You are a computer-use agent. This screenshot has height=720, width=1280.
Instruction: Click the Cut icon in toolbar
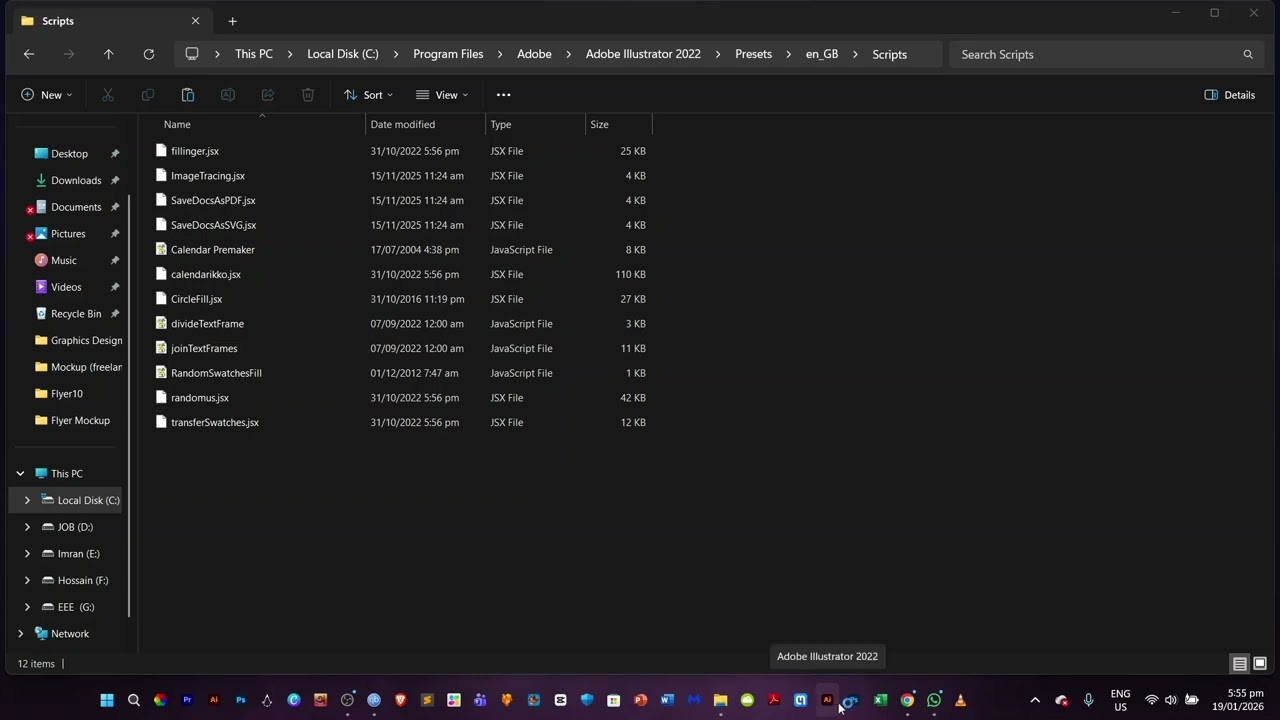click(x=108, y=95)
